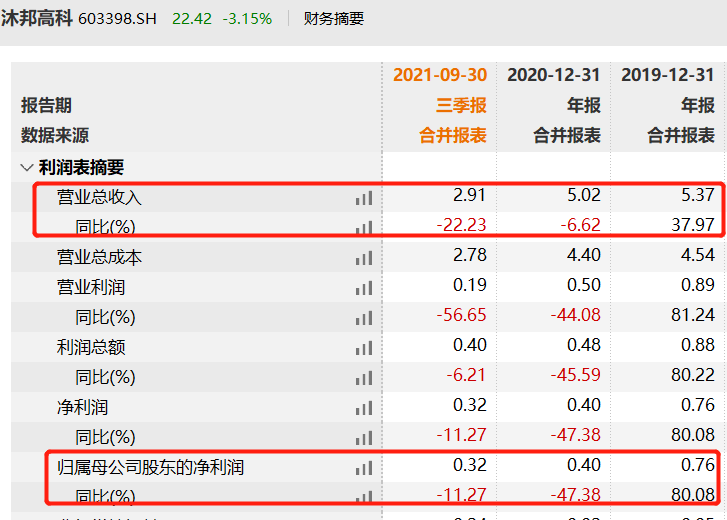This screenshot has height=520, width=727.
Task: Click the total profit value 0.48
Action: (x=583, y=345)
